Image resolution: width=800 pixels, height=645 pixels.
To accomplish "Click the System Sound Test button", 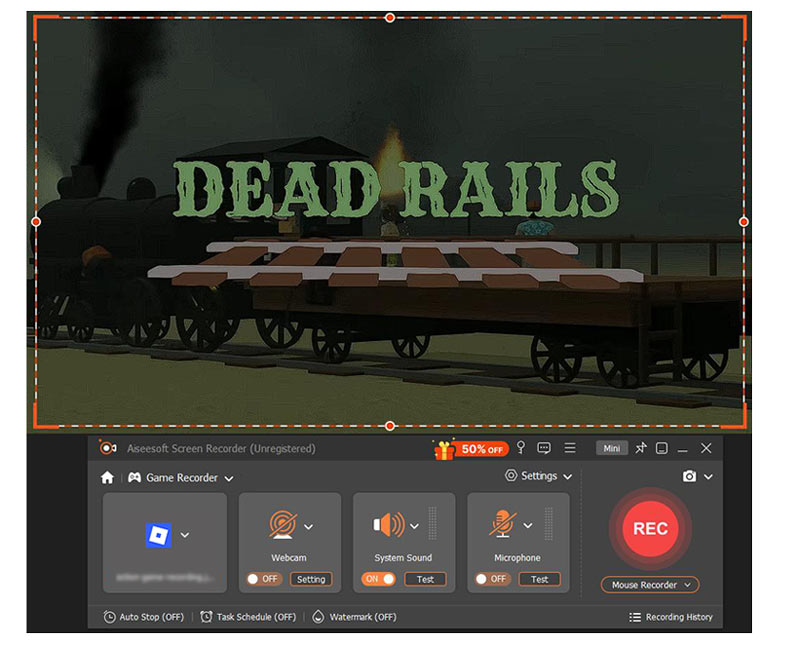I will [425, 579].
